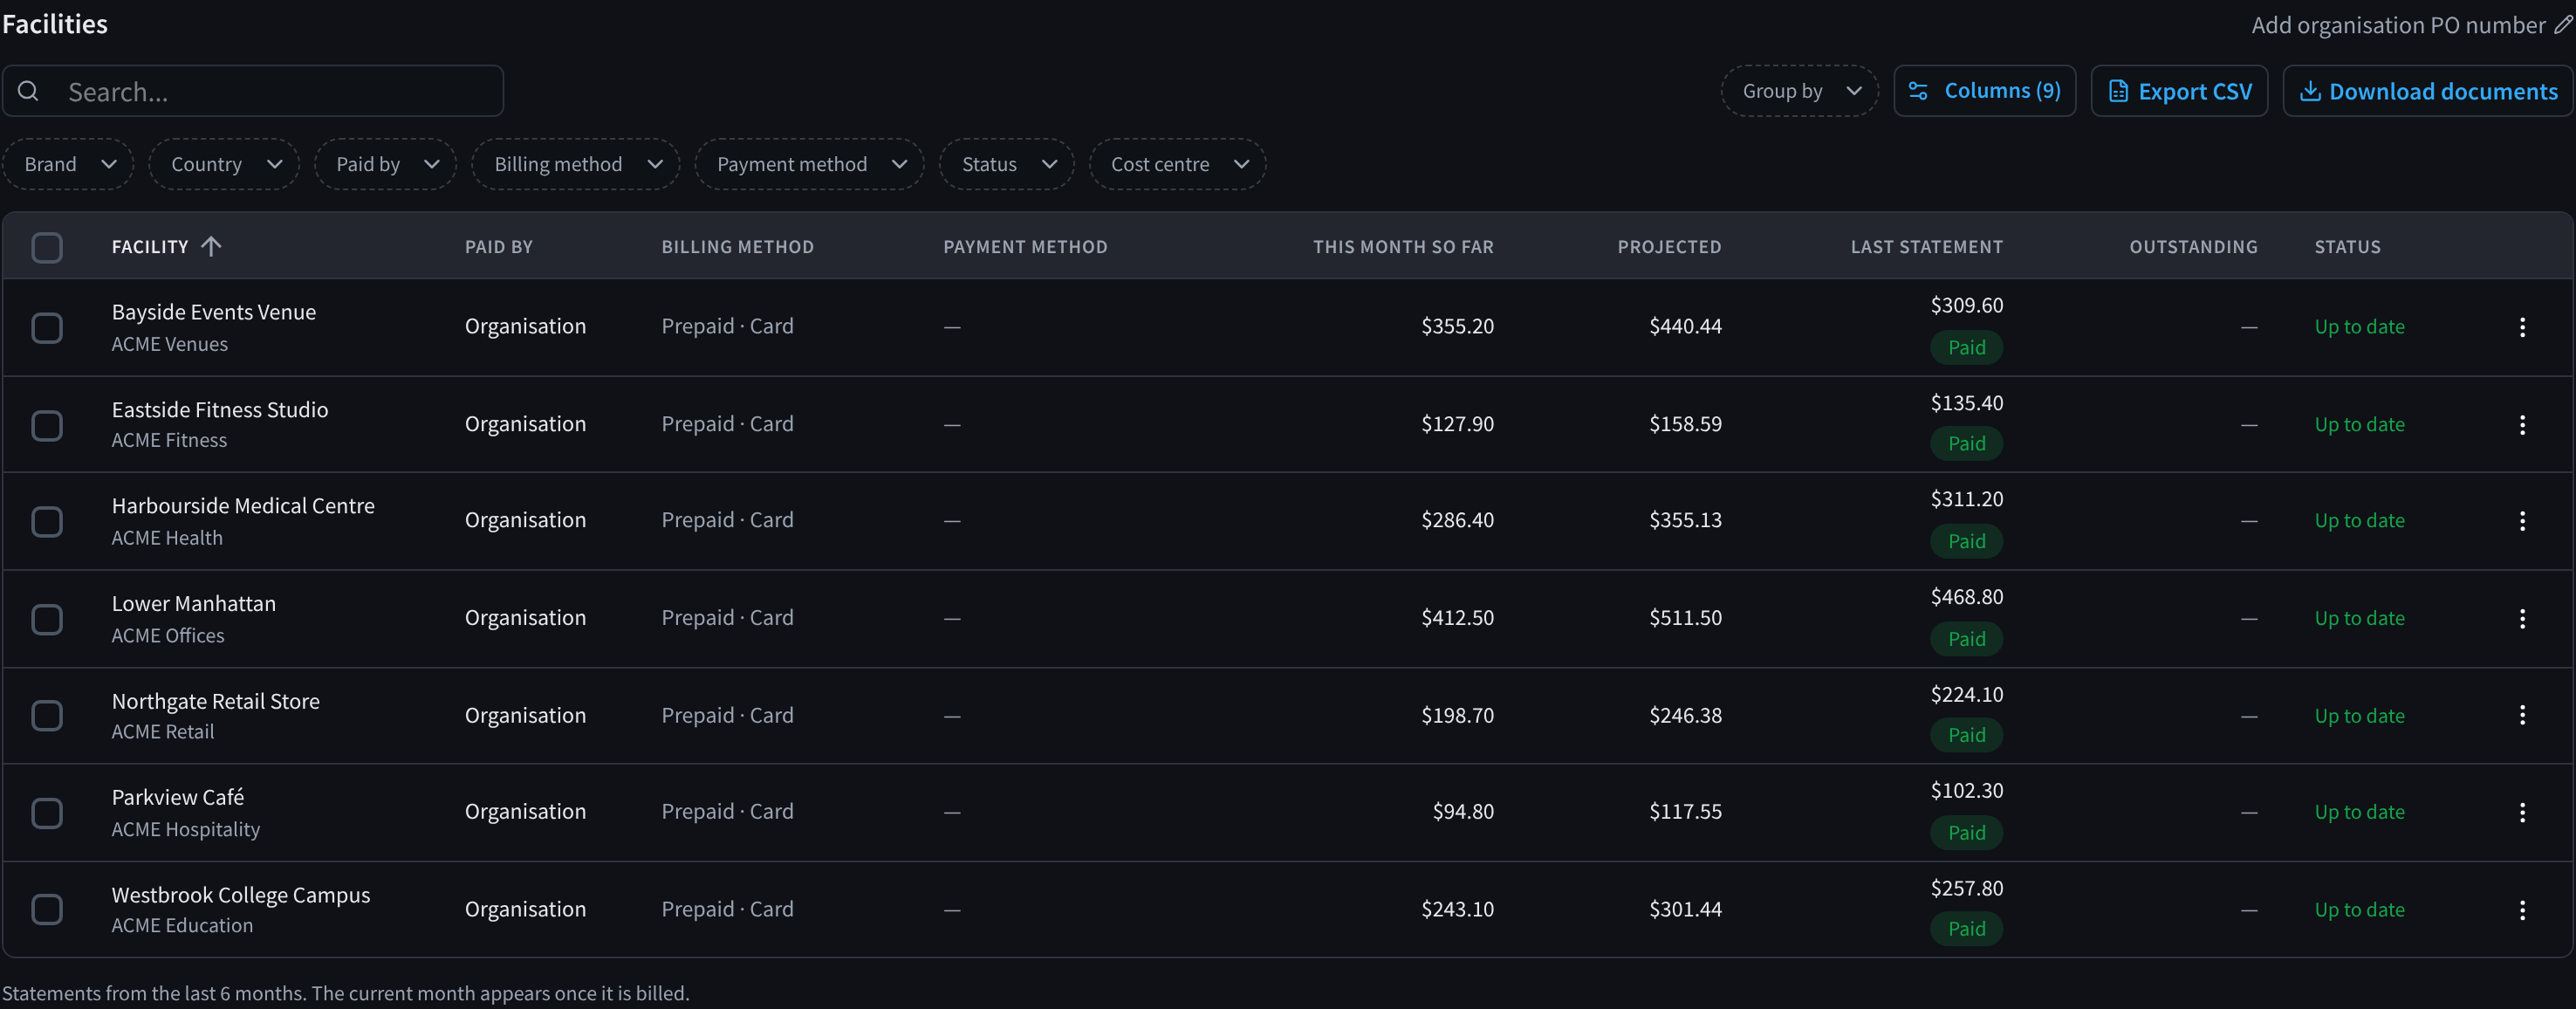This screenshot has width=2576, height=1009.
Task: Click Last Statement column header
Action: (x=1926, y=247)
